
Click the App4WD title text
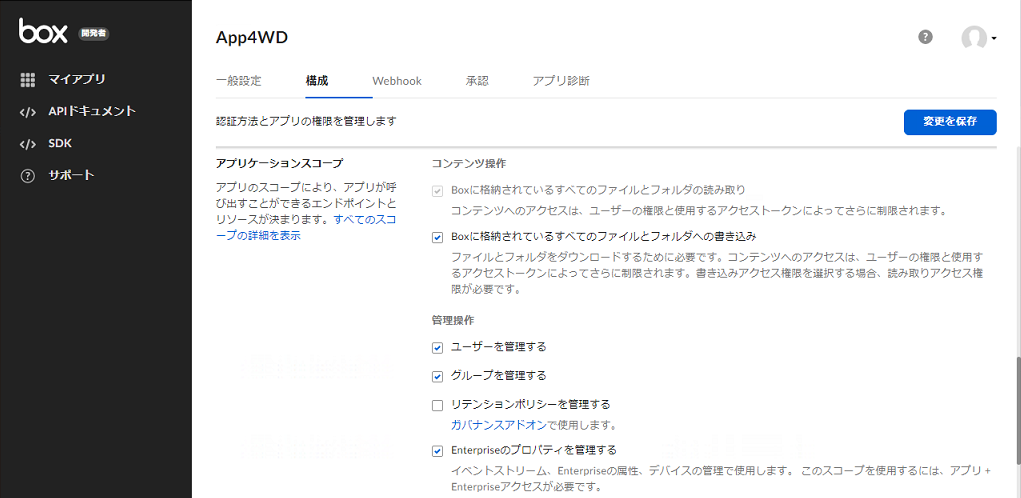(251, 38)
